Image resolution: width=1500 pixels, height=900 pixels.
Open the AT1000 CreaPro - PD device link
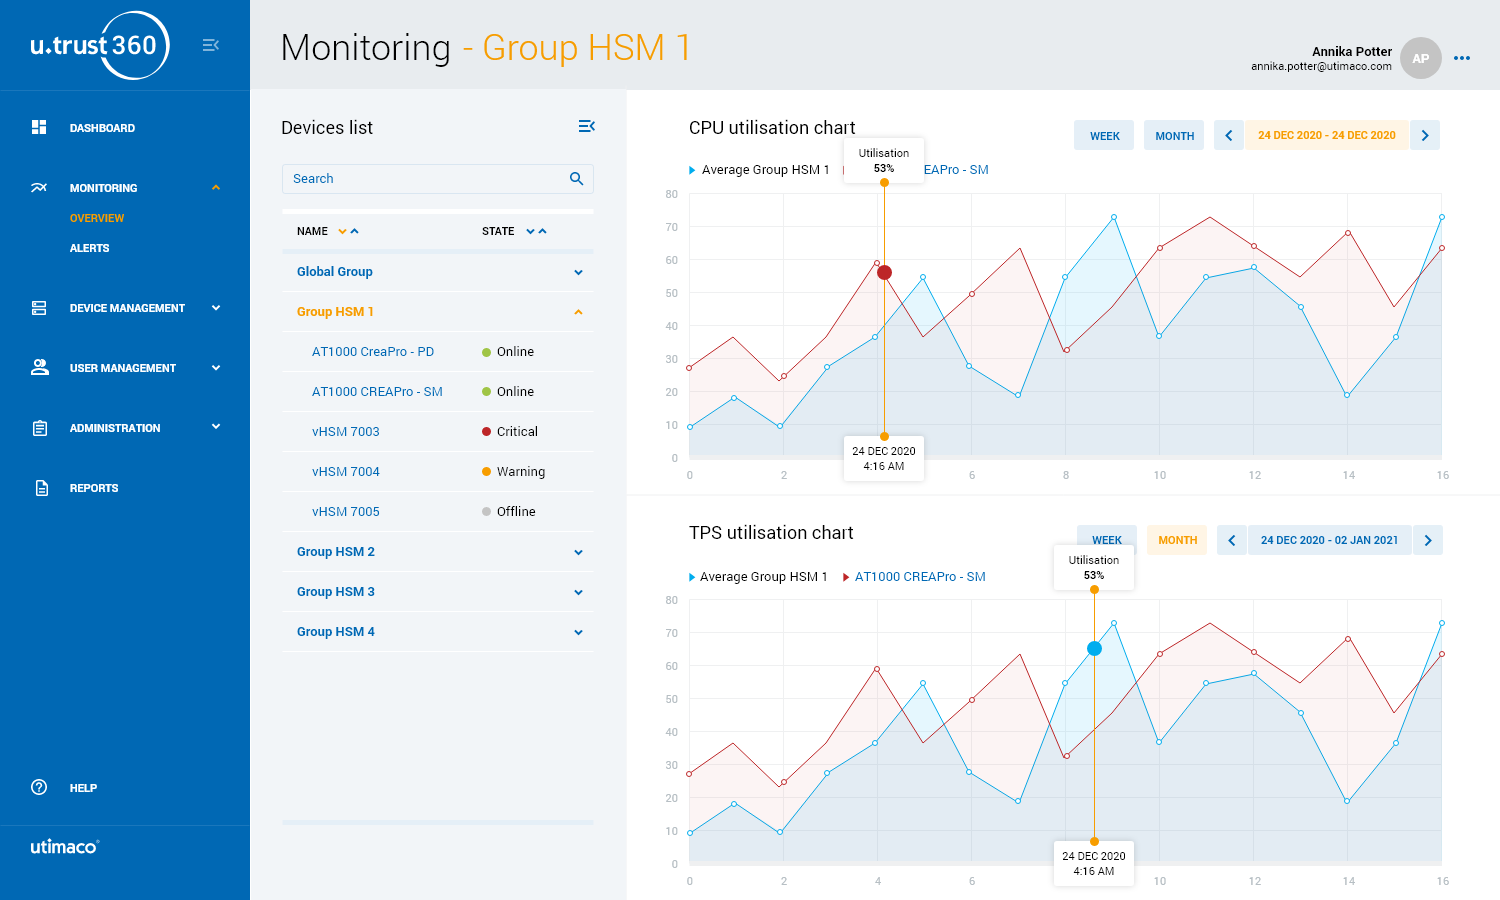pos(373,352)
